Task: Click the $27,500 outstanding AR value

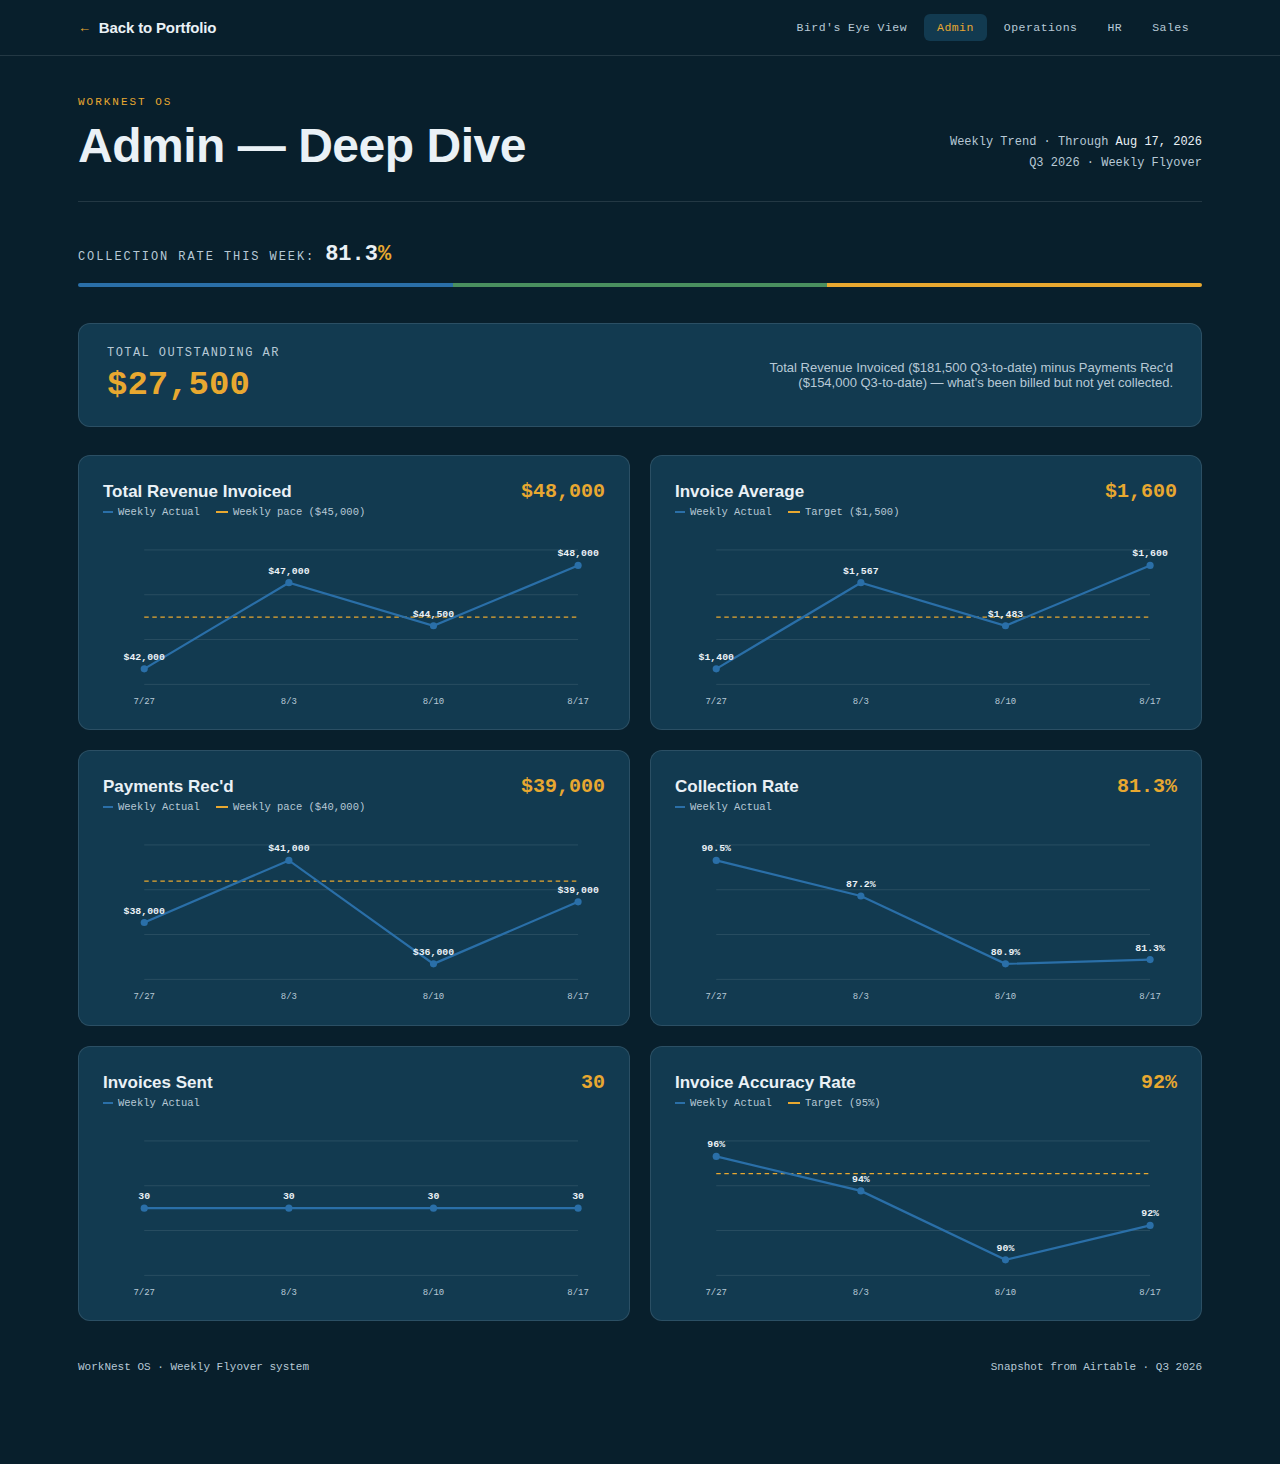Action: pos(178,384)
